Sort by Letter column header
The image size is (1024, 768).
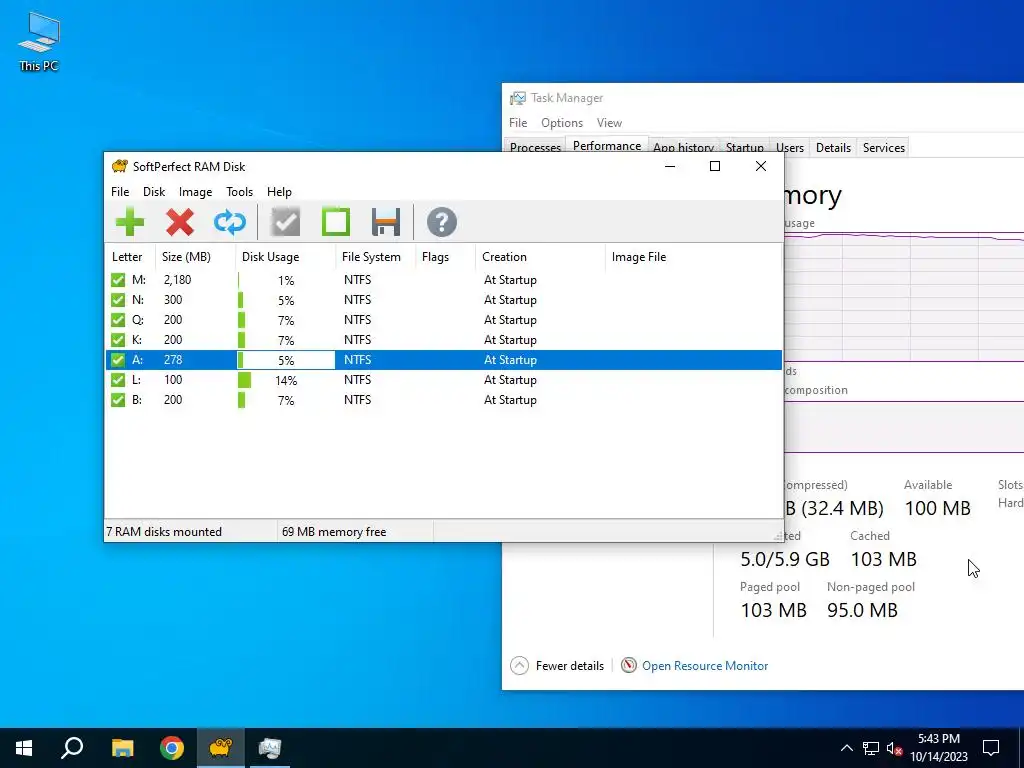click(130, 257)
